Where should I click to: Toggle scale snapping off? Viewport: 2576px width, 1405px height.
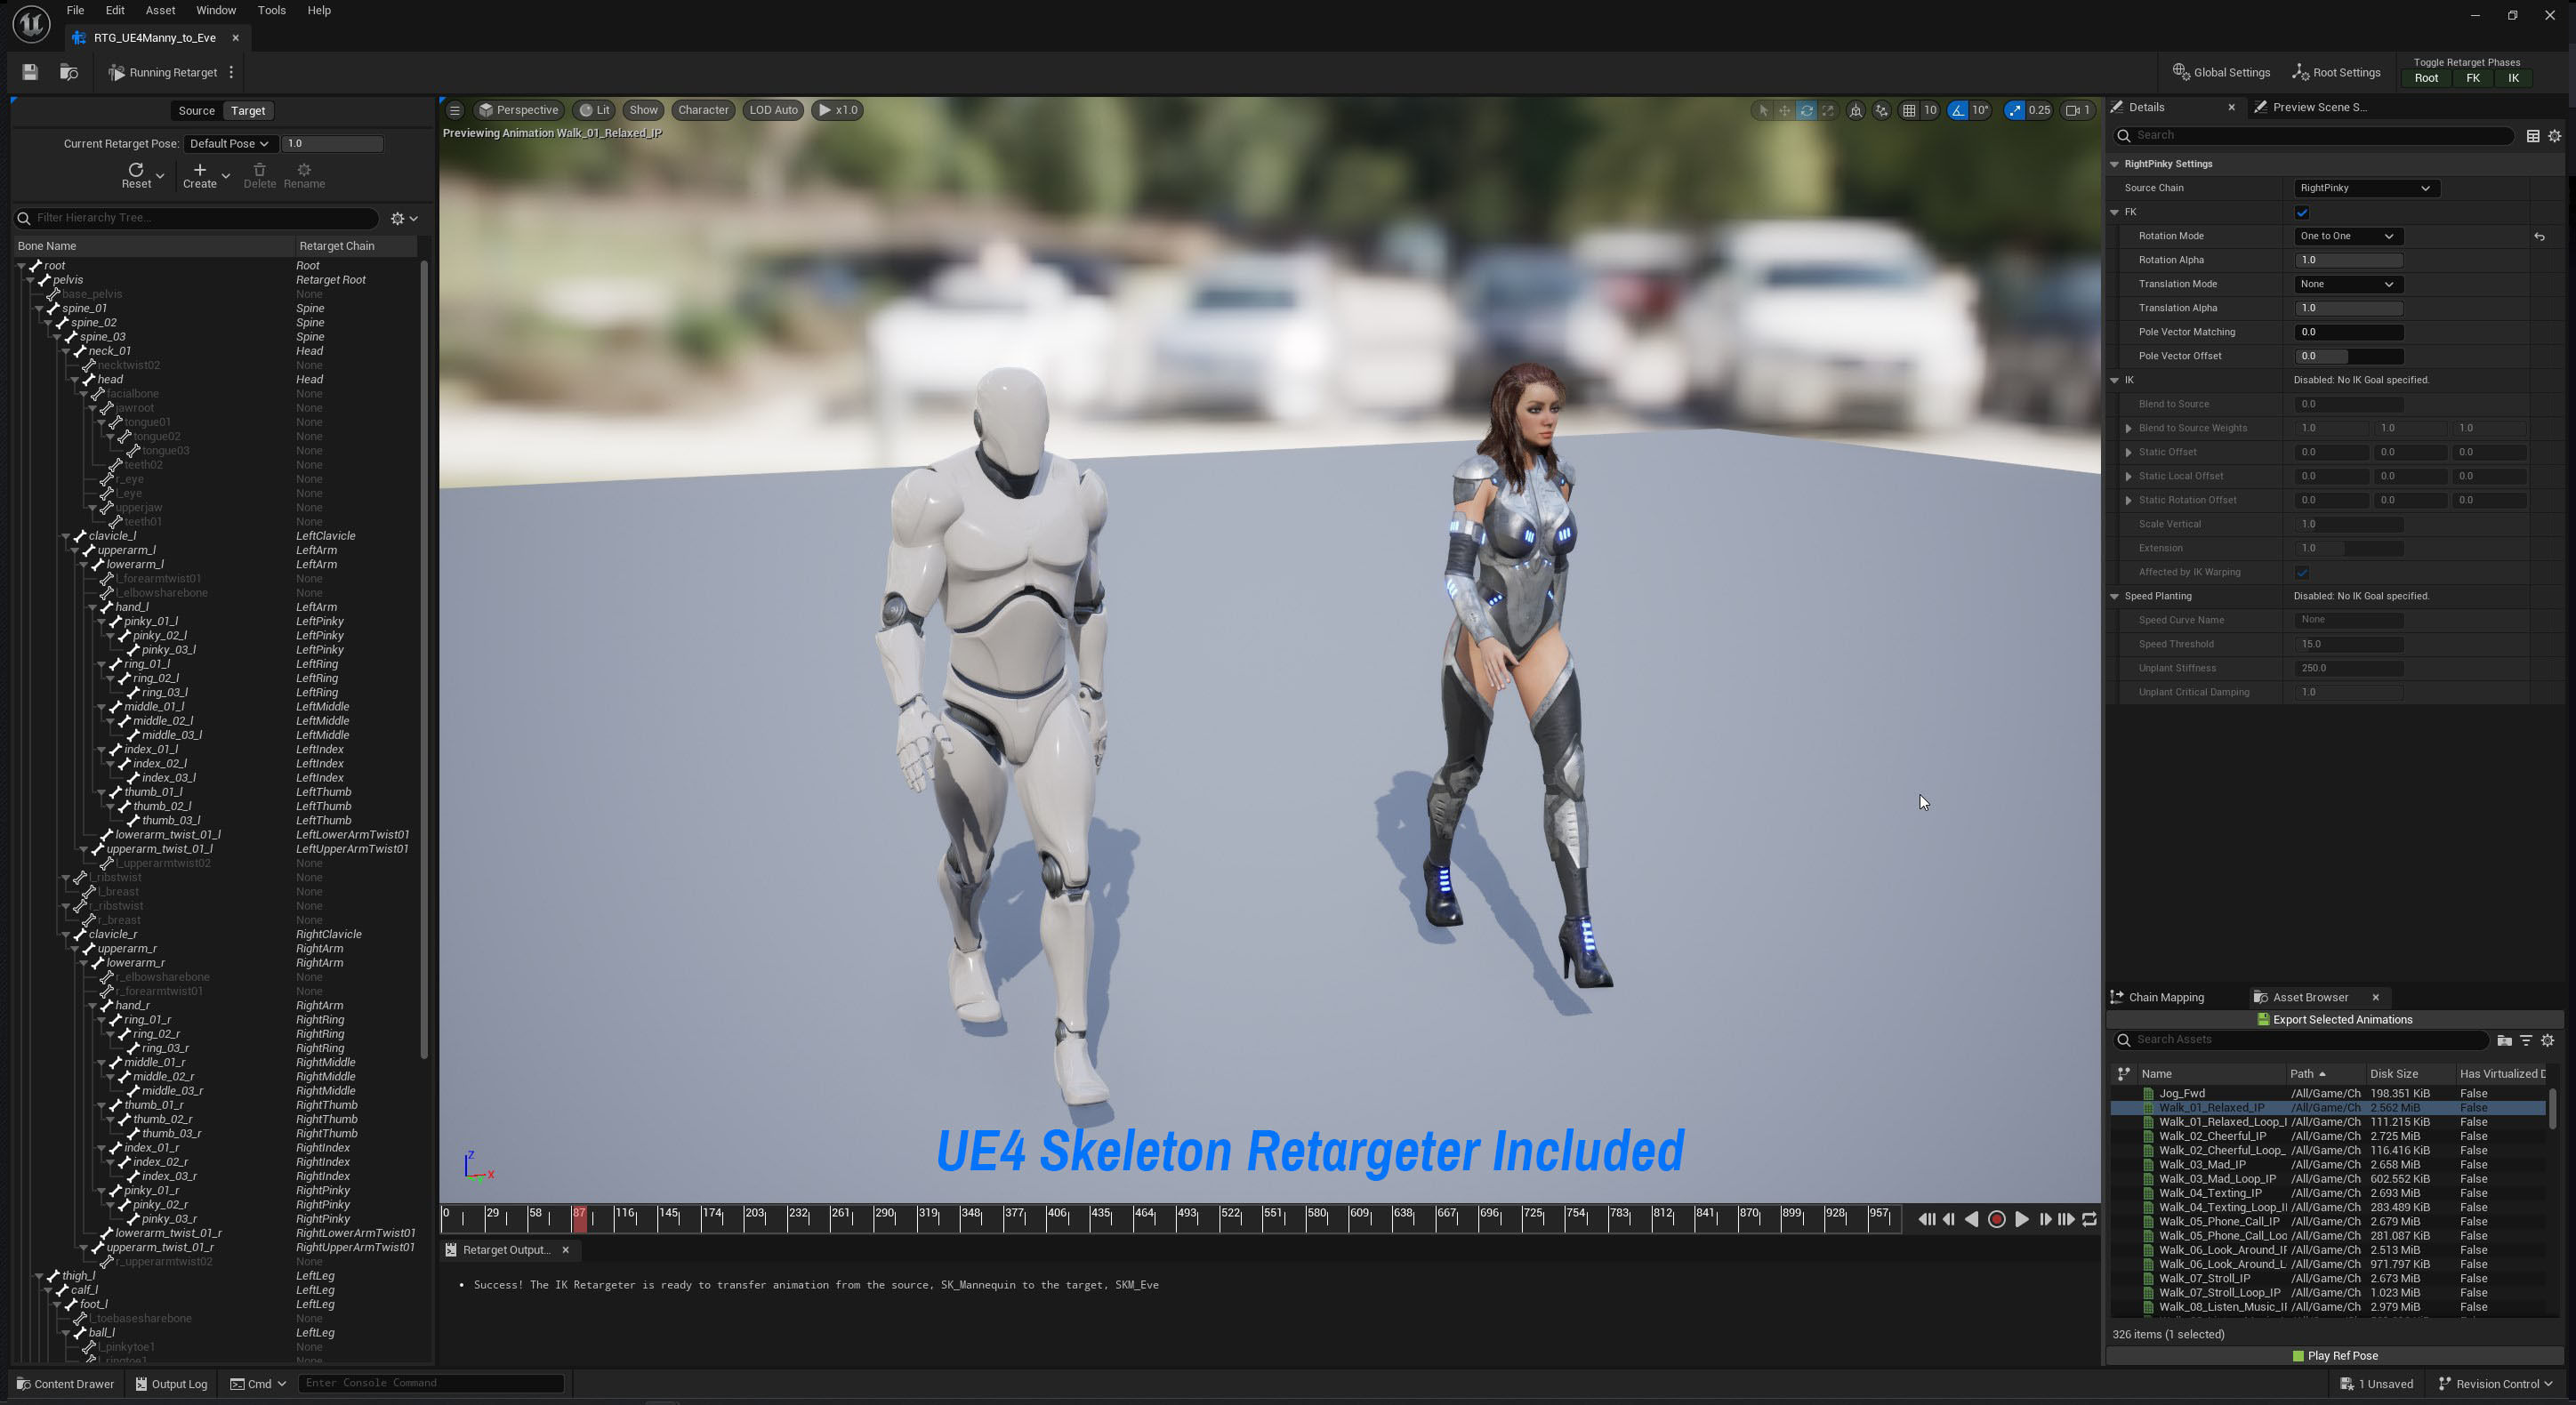coord(2014,110)
